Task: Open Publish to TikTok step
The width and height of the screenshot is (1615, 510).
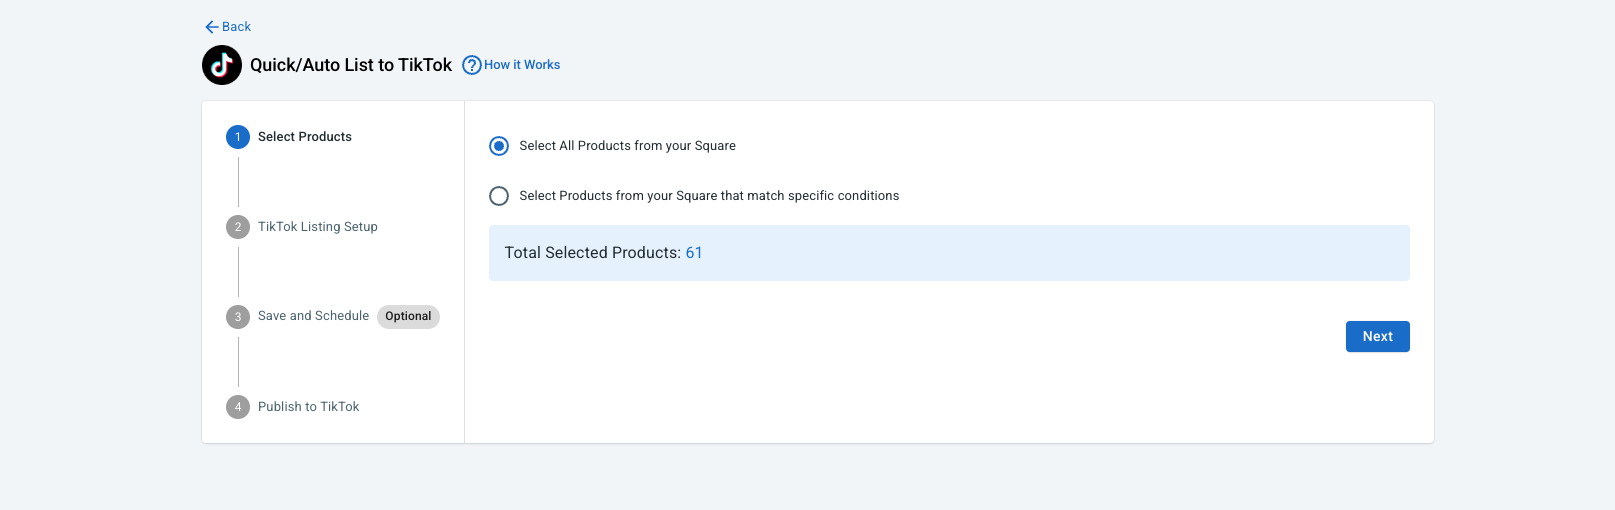Action: 308,407
